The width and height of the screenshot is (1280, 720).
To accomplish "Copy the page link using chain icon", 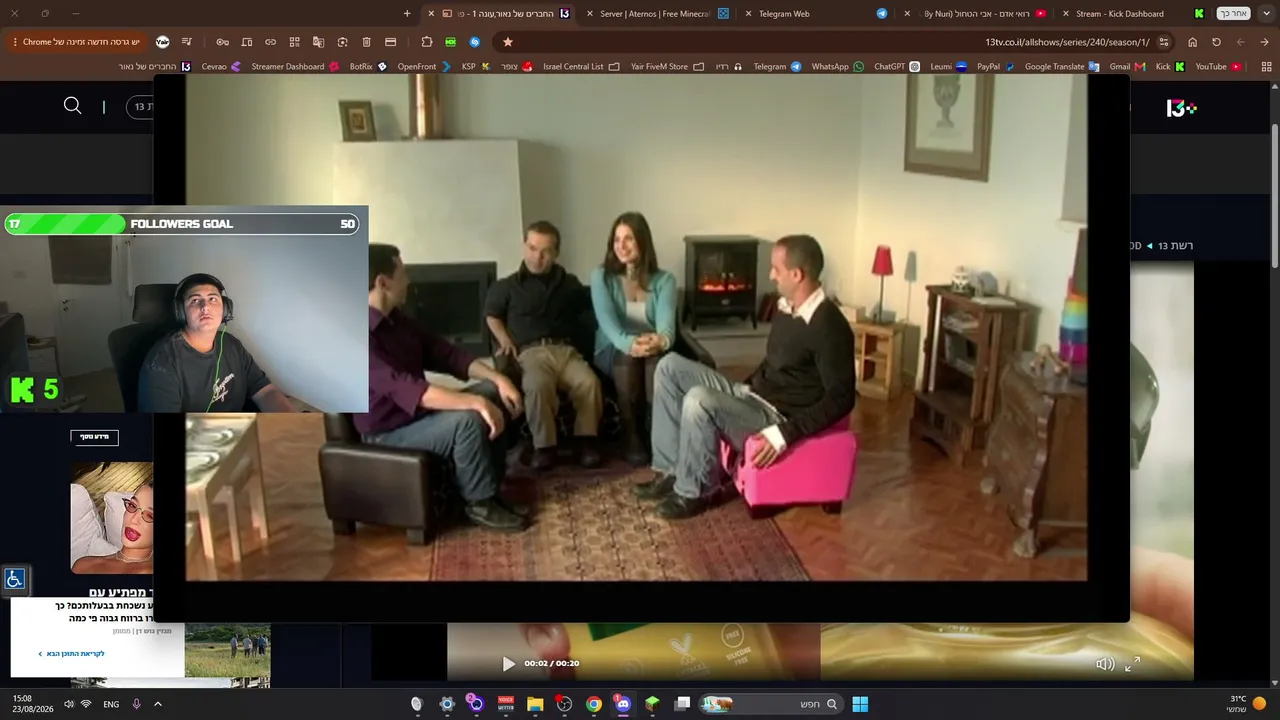I will (270, 42).
